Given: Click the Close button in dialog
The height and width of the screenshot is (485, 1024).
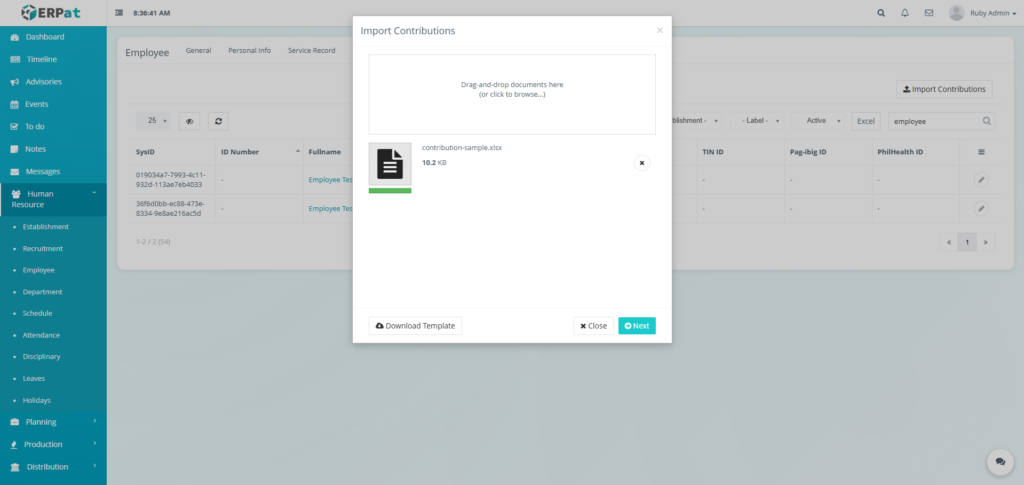Looking at the screenshot, I should tap(594, 326).
